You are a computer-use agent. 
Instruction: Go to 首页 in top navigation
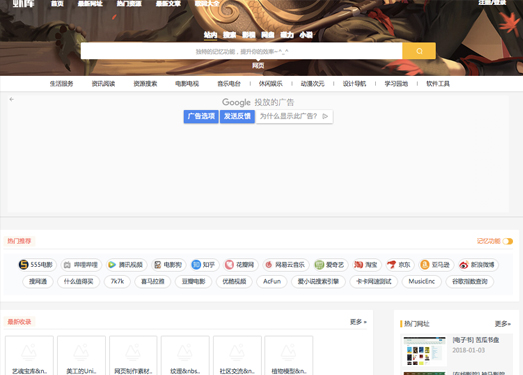click(57, 3)
